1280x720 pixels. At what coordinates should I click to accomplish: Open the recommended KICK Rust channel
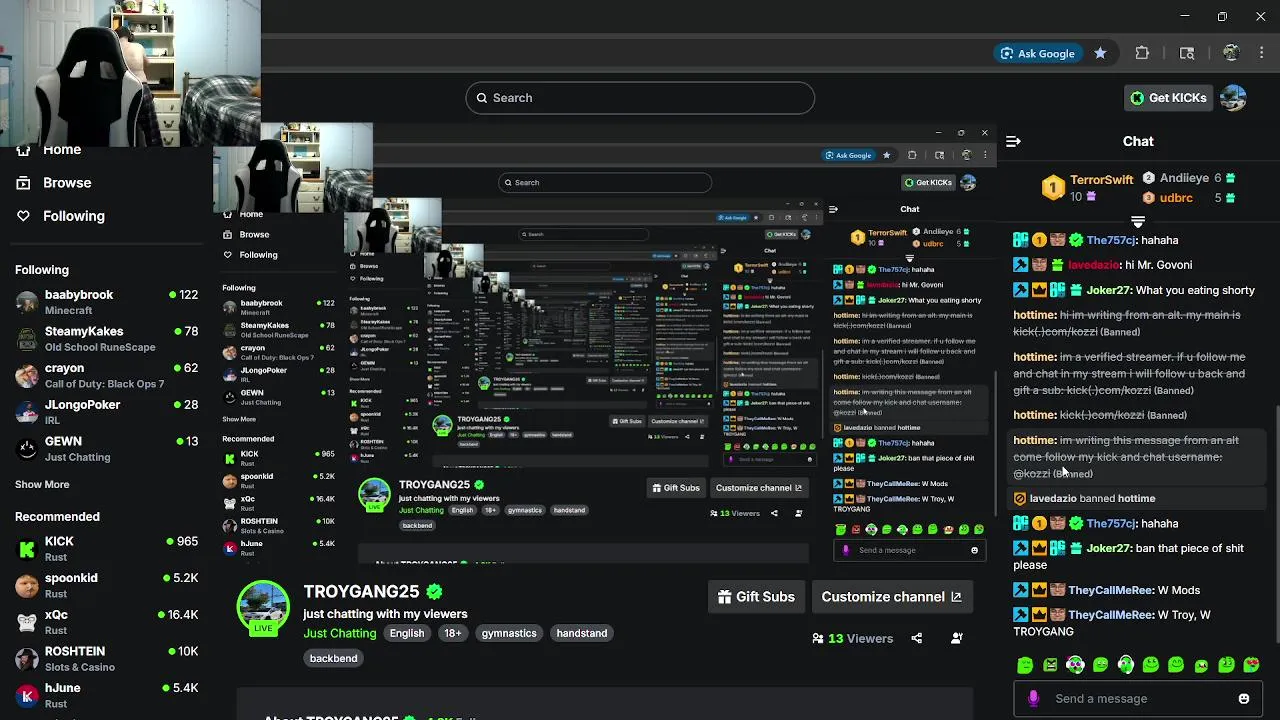point(106,548)
